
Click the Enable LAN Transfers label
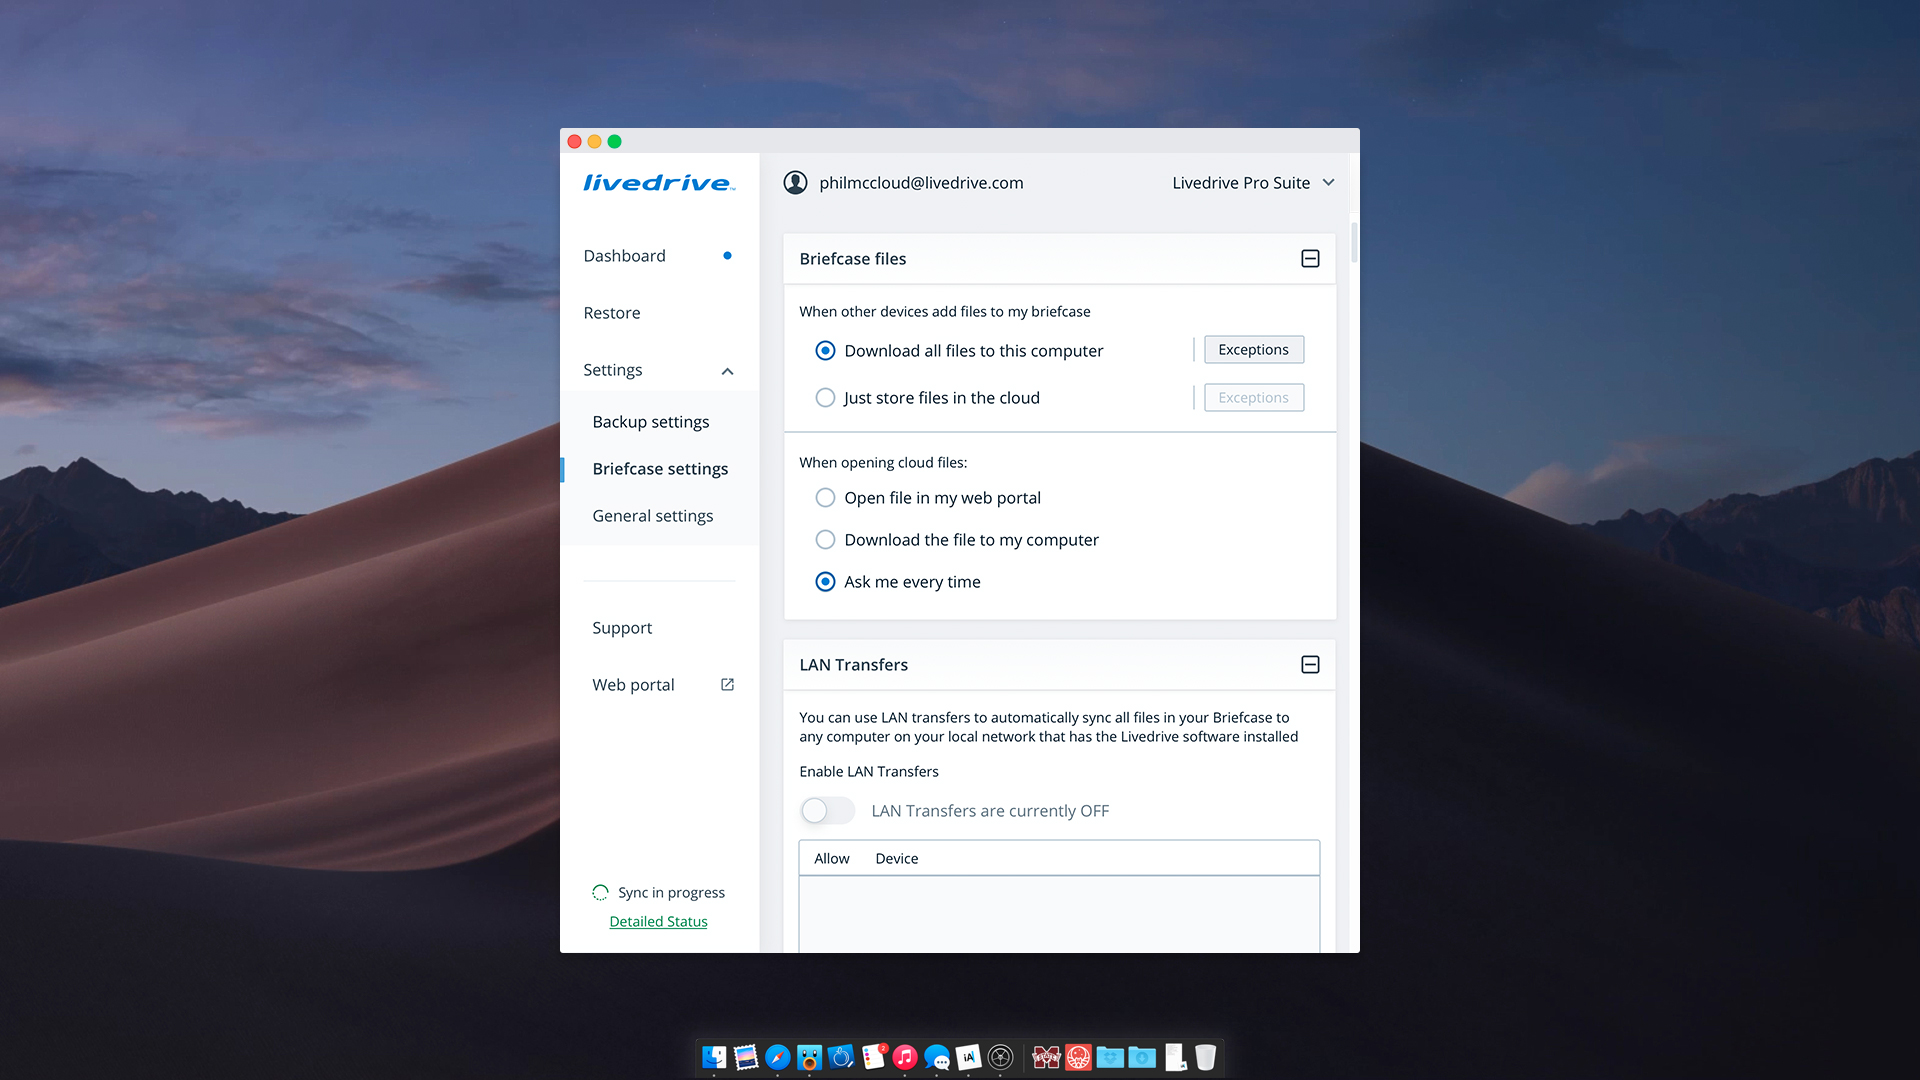[869, 772]
